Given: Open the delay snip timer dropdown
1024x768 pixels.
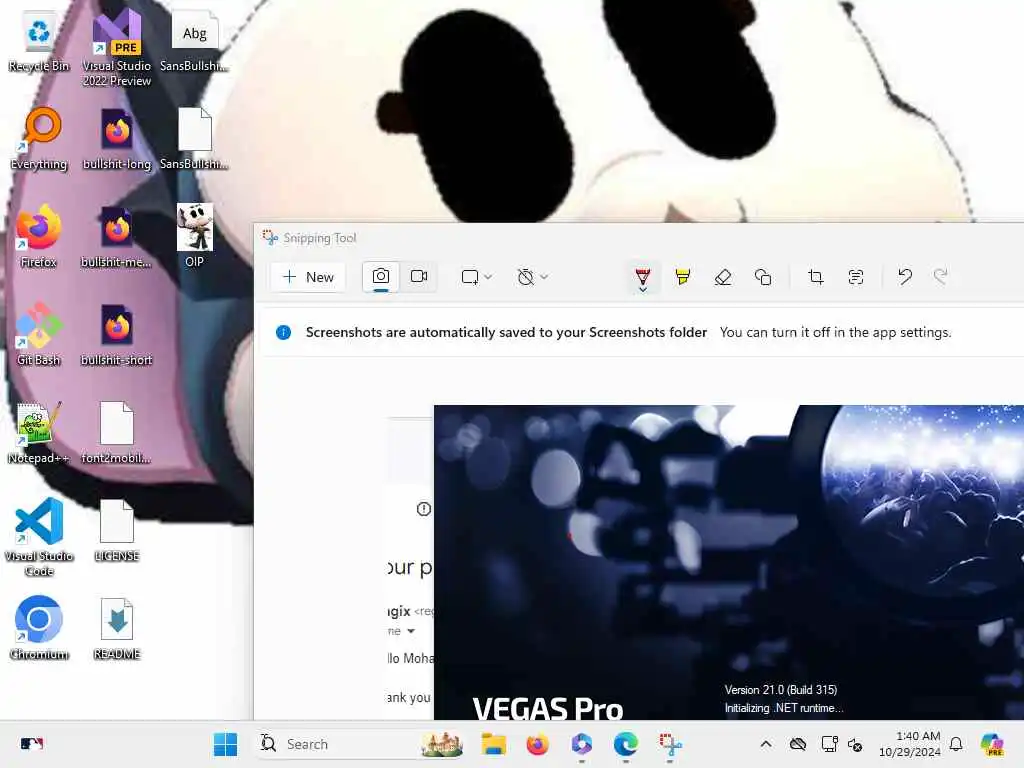Looking at the screenshot, I should (532, 277).
